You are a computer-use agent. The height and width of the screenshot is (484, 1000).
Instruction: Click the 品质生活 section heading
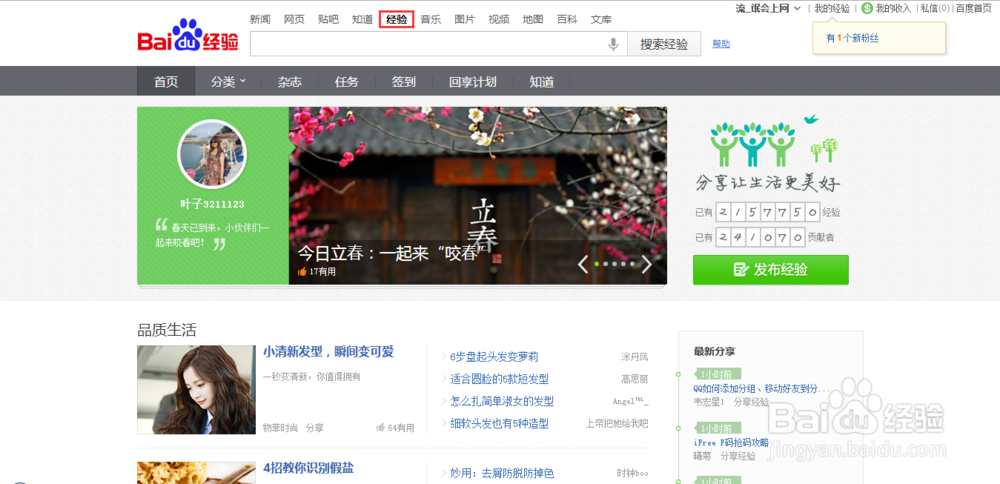(x=167, y=330)
